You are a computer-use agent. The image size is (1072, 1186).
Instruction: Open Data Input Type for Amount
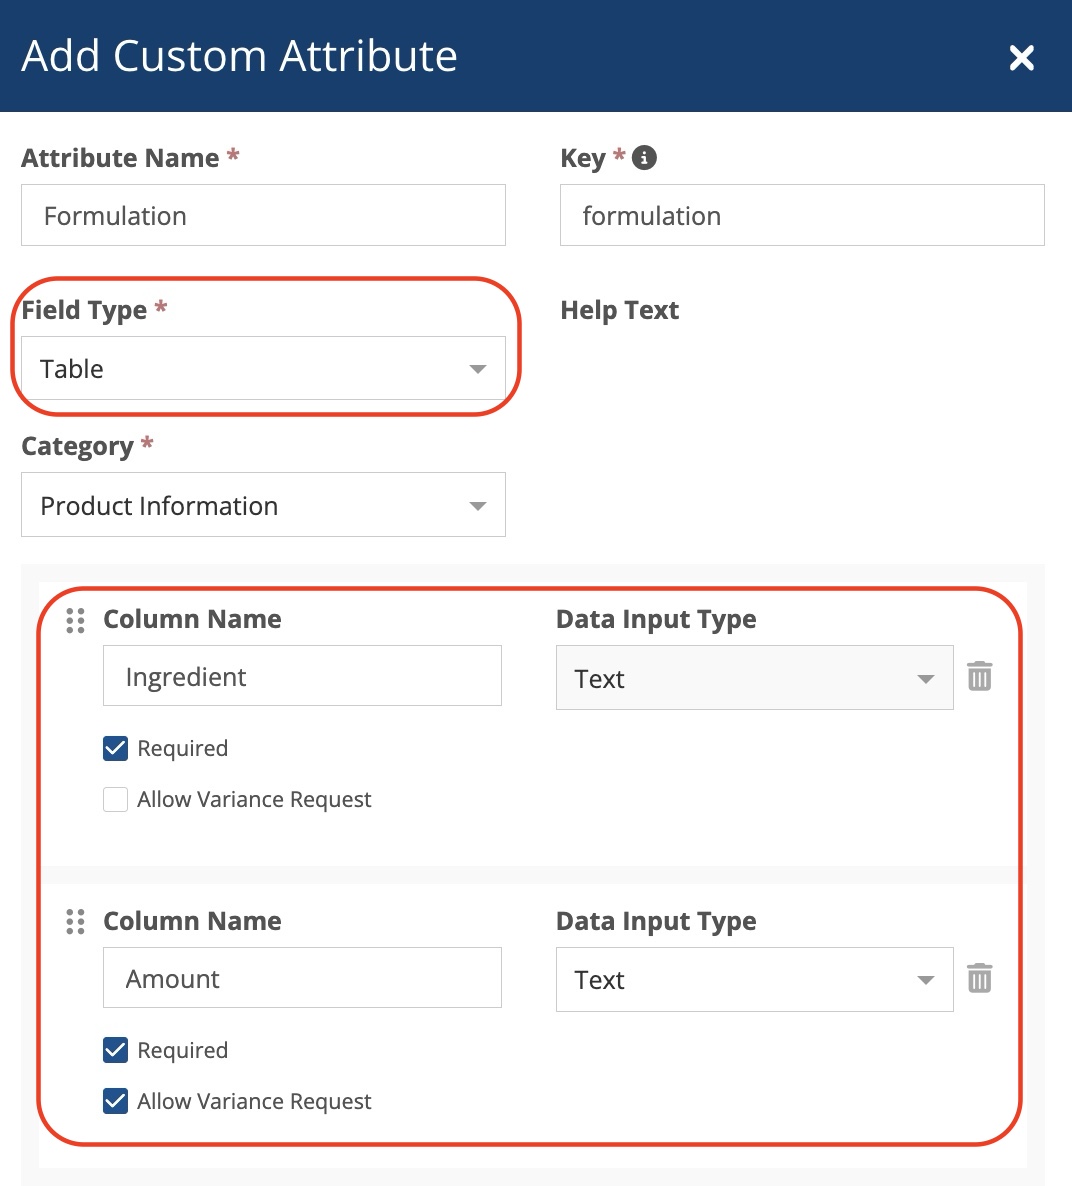(754, 980)
